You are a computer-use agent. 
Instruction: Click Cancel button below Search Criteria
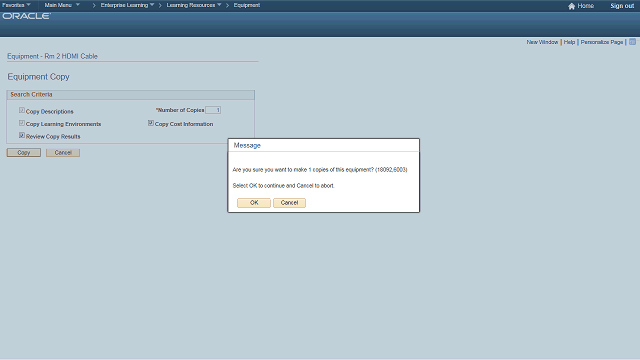pyautogui.click(x=63, y=153)
